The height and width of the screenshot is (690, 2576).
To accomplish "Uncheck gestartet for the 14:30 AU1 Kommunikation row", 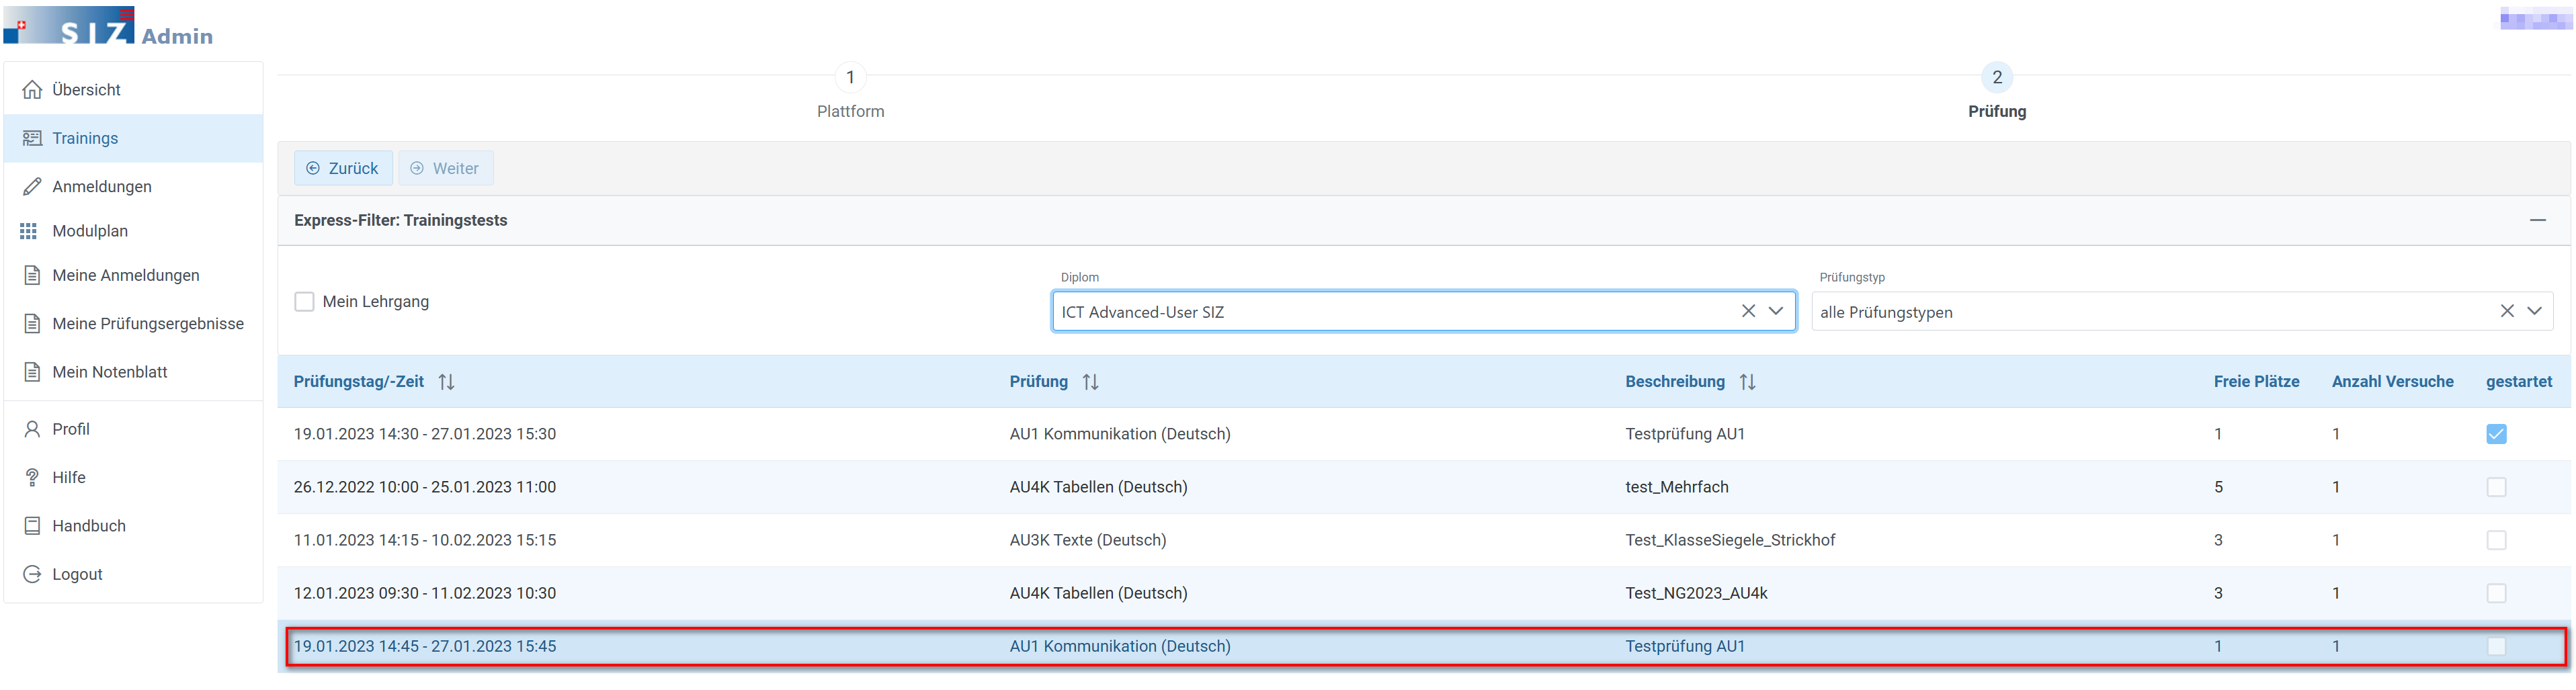I will (2497, 435).
